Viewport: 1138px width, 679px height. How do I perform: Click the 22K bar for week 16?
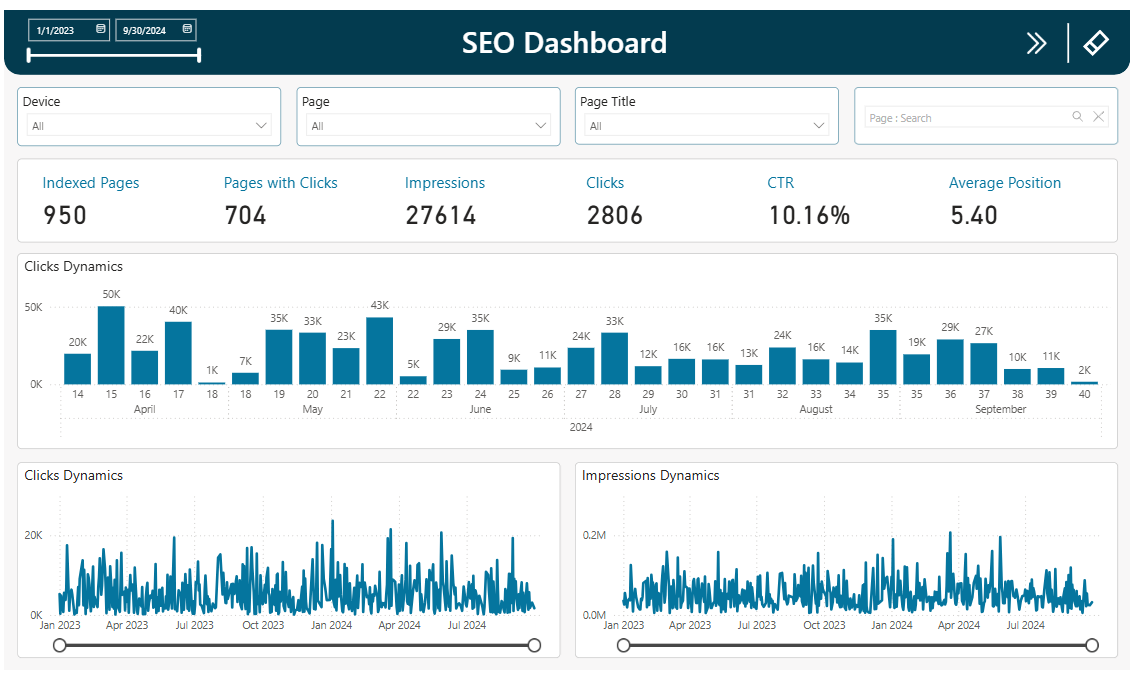pyautogui.click(x=144, y=367)
